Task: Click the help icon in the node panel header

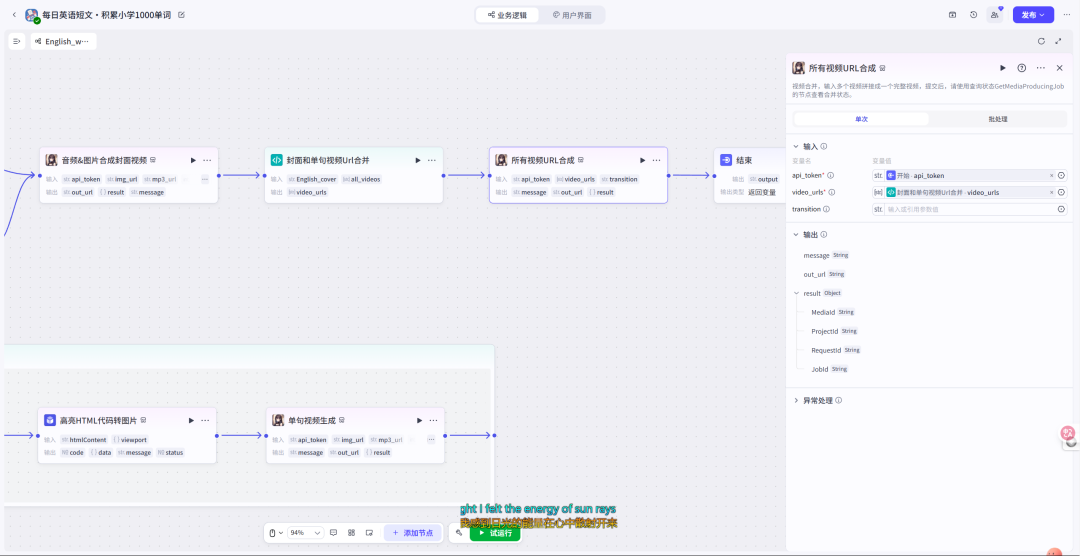Action: (x=1021, y=68)
